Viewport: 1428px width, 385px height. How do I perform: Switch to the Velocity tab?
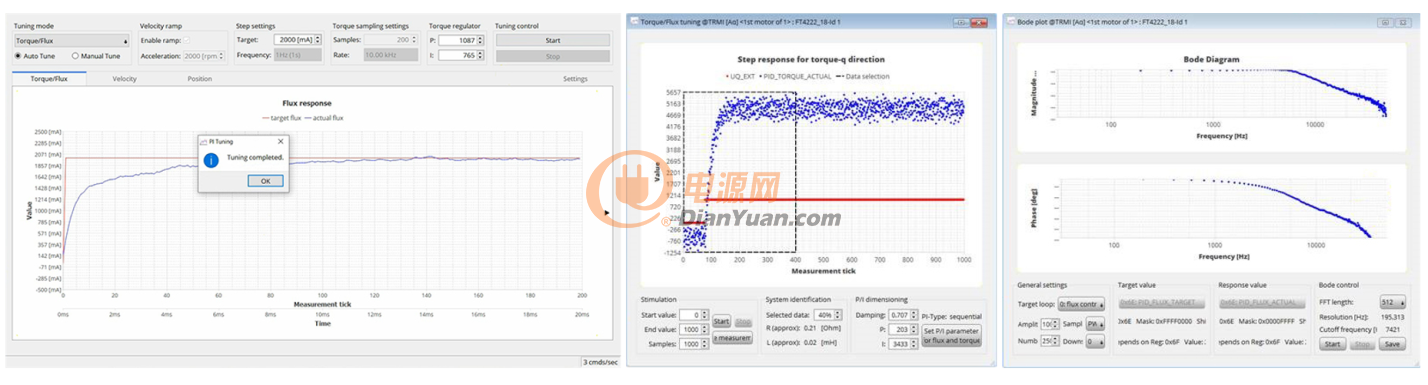click(x=125, y=78)
